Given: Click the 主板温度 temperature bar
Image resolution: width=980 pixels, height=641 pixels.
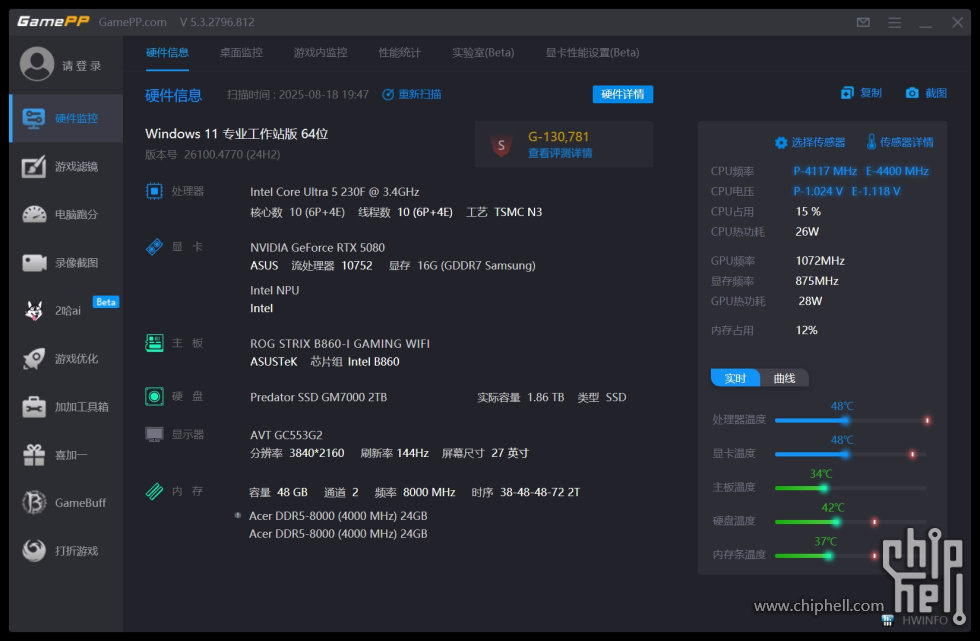Looking at the screenshot, I should click(x=852, y=488).
